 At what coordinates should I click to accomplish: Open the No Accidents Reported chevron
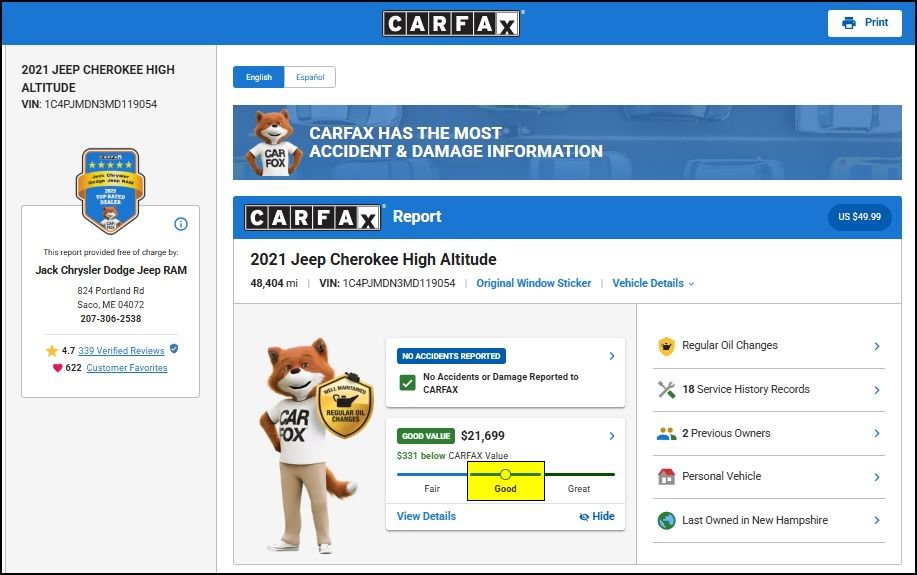pyautogui.click(x=612, y=356)
